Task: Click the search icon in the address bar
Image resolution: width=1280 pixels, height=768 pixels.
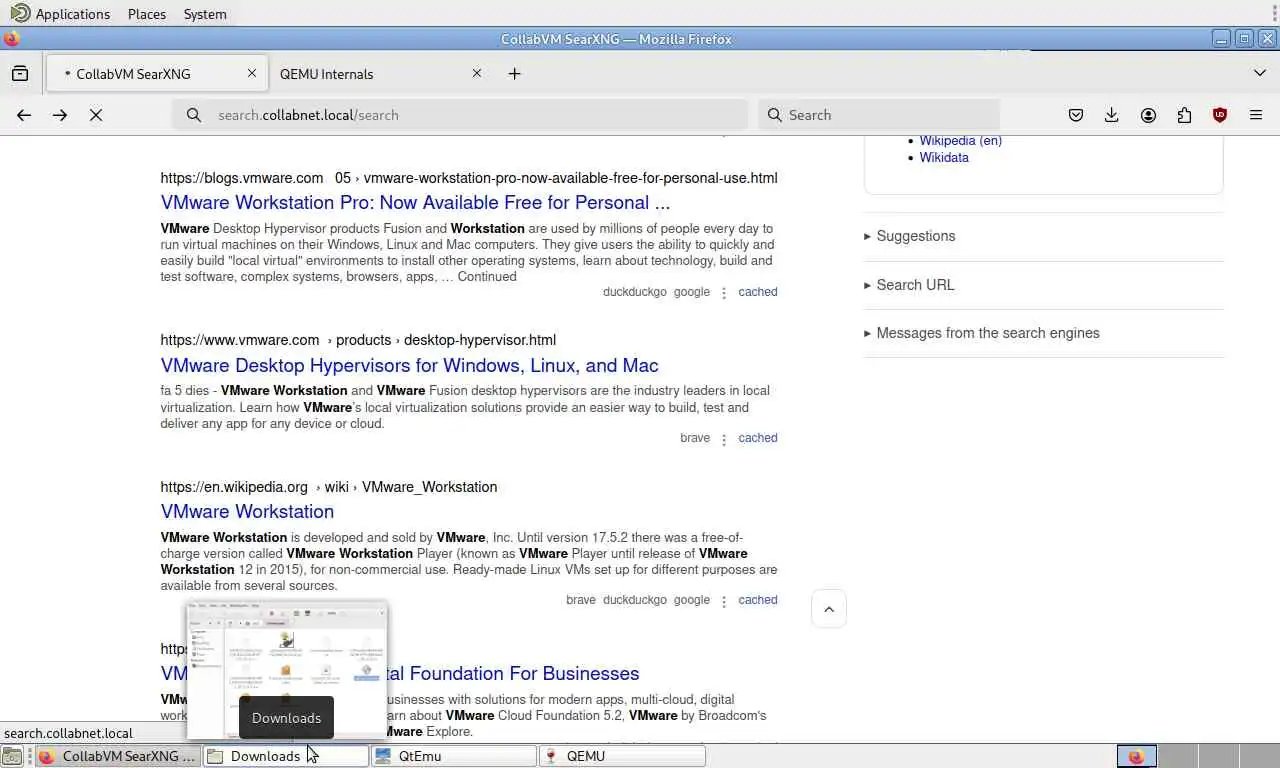Action: coord(194,115)
